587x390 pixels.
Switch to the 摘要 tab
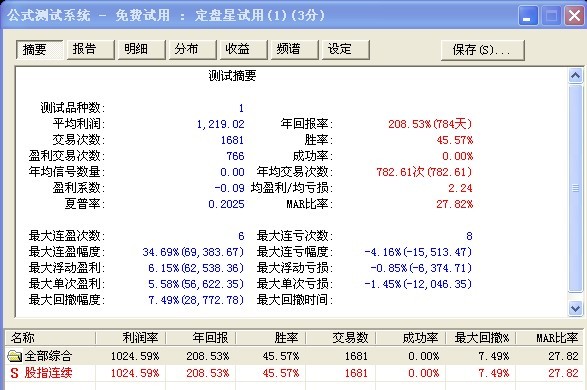39,50
